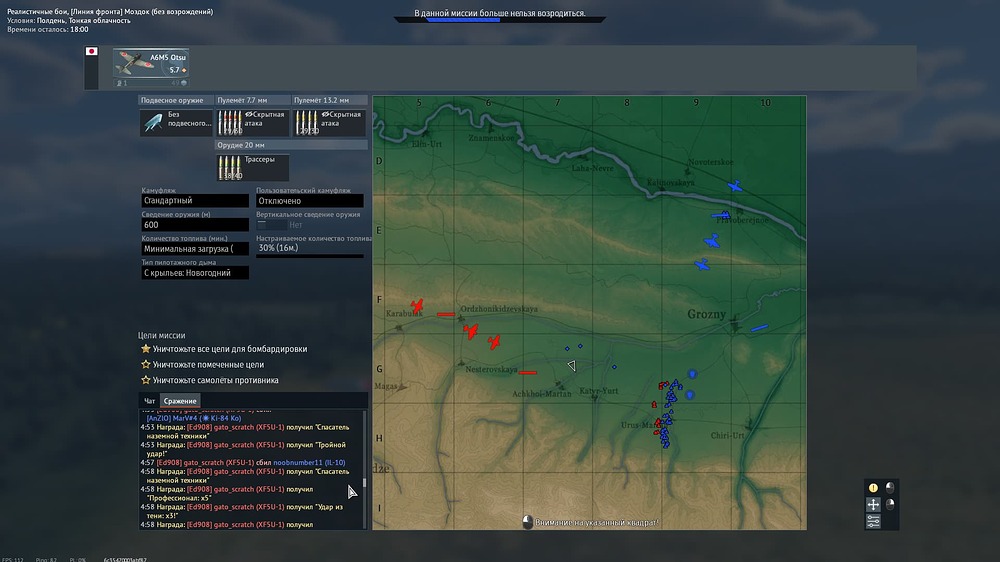The image size is (1000, 562).
Task: Switch to the Чат tab
Action: 149,401
